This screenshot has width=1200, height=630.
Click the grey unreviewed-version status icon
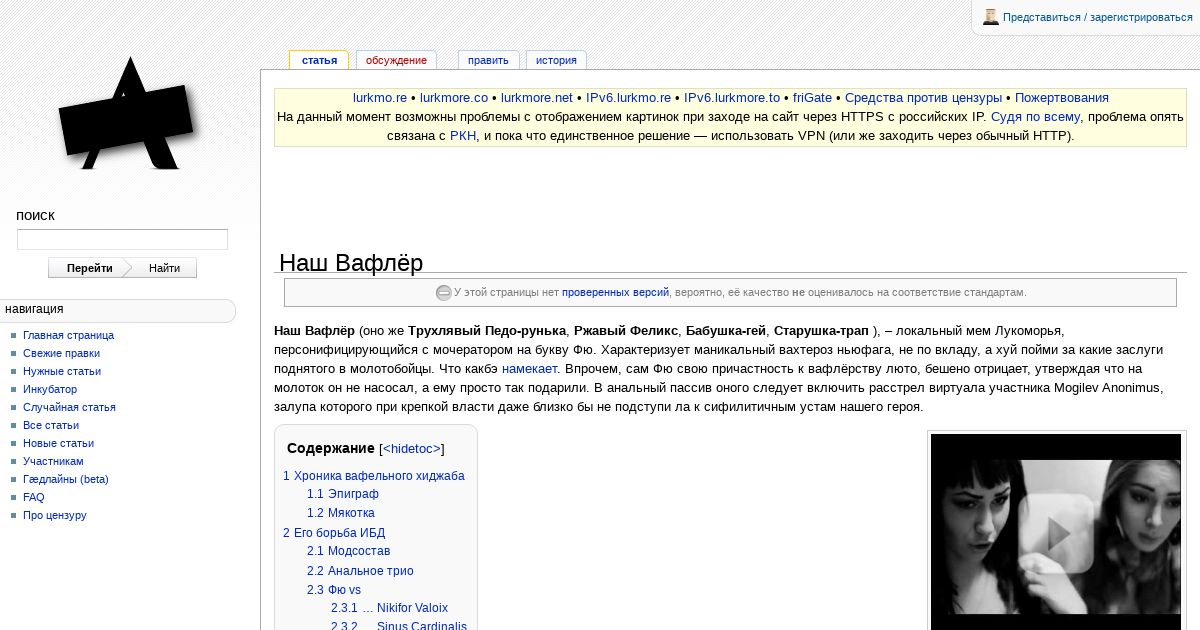pyautogui.click(x=444, y=293)
